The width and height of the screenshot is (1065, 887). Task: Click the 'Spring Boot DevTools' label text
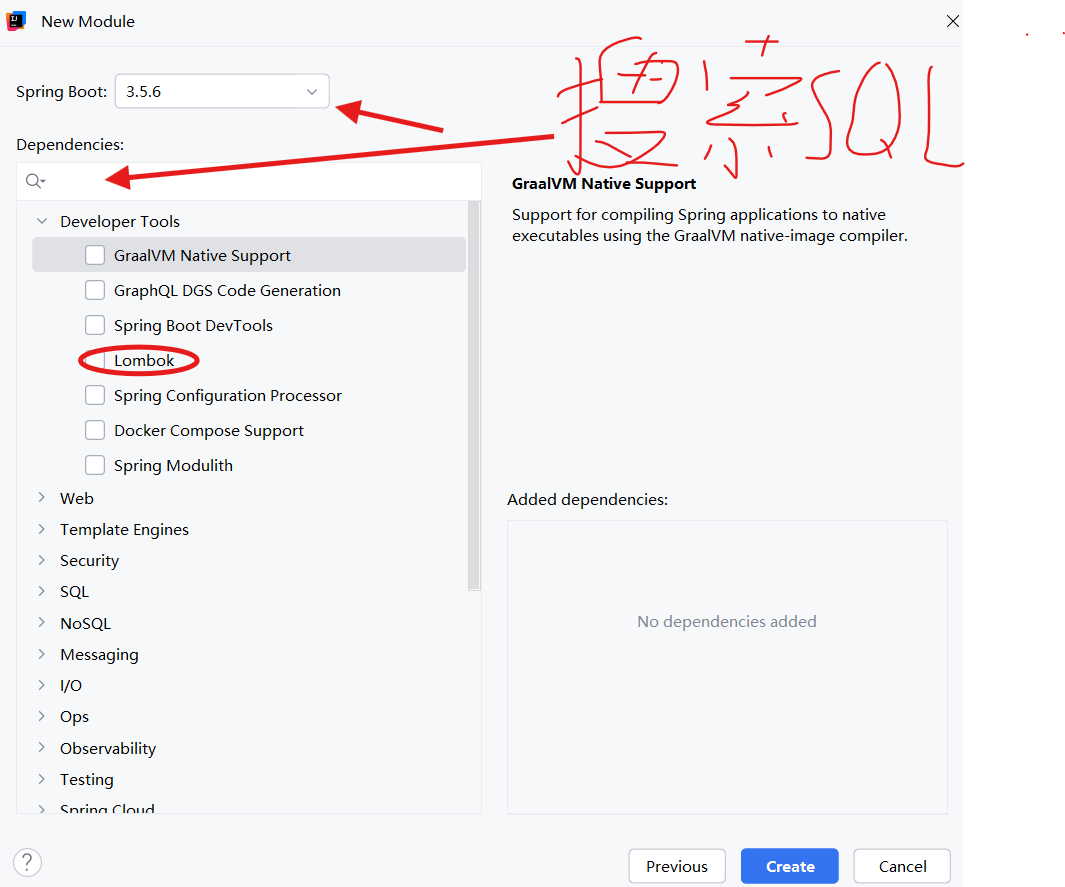[x=194, y=325]
